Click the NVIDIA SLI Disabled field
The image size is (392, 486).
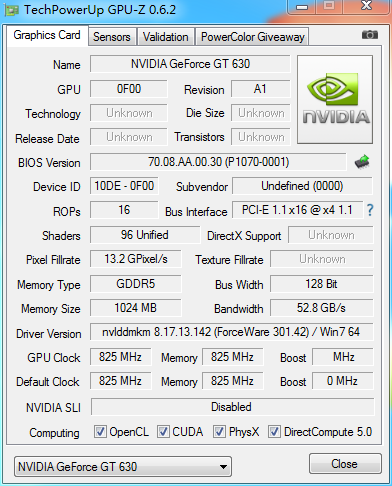click(x=232, y=407)
